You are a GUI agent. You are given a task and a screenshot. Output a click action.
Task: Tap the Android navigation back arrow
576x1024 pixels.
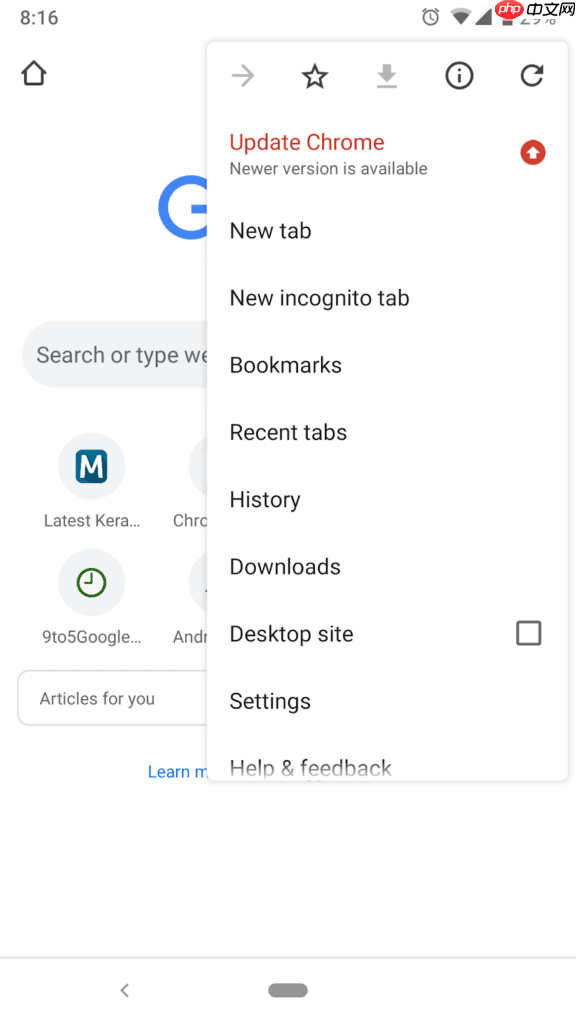[124, 990]
